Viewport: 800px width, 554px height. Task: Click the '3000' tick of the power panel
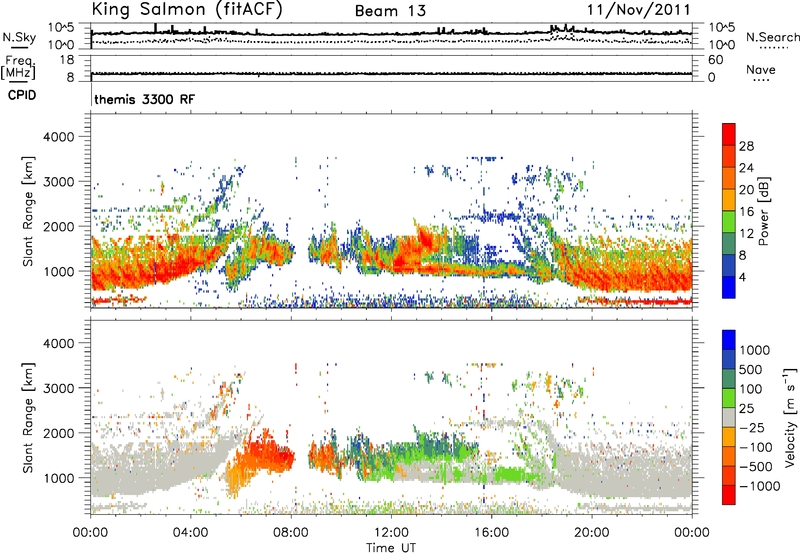point(59,182)
